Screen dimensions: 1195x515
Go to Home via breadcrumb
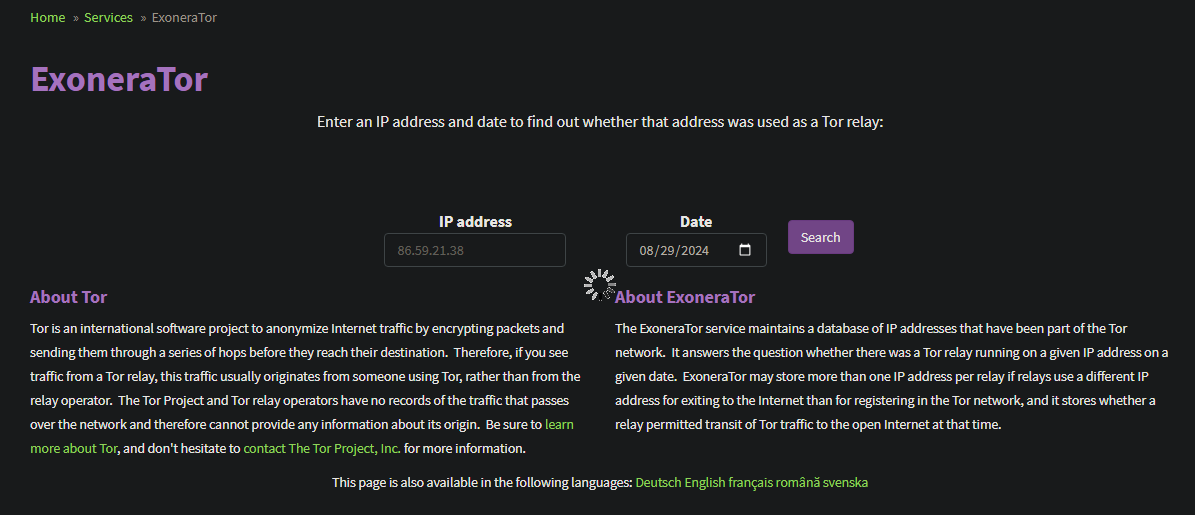[48, 18]
